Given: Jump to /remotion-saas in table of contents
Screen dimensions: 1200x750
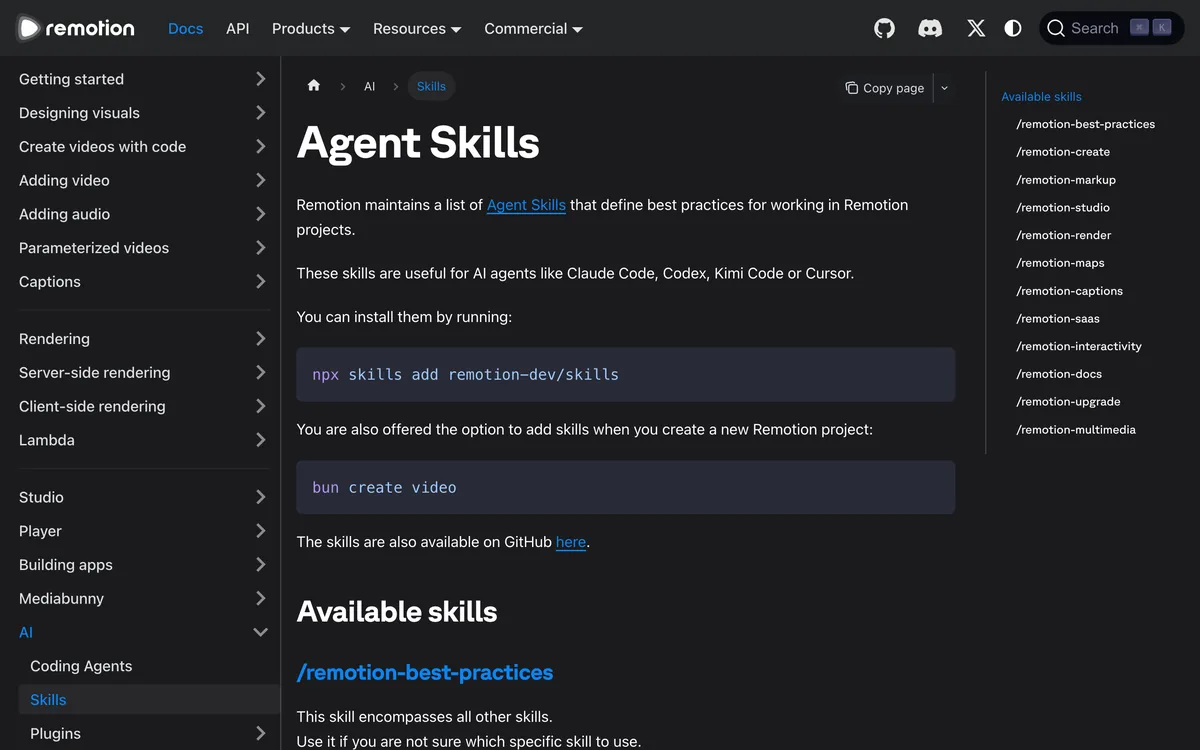Looking at the screenshot, I should tap(1058, 318).
